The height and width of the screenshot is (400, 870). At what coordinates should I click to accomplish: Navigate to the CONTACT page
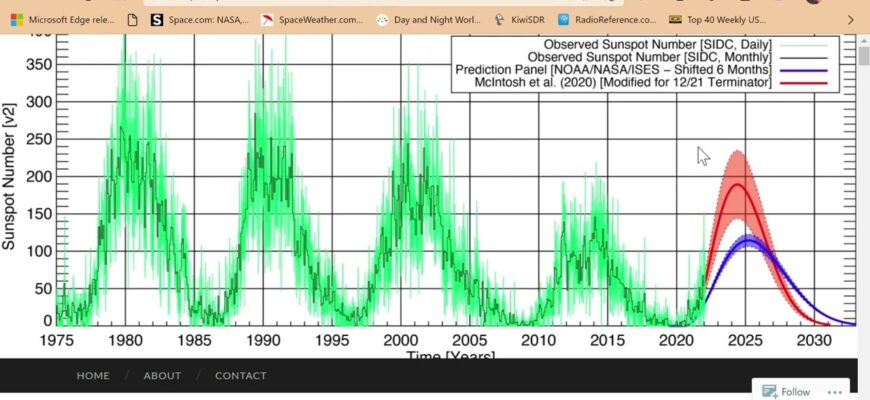tap(241, 376)
